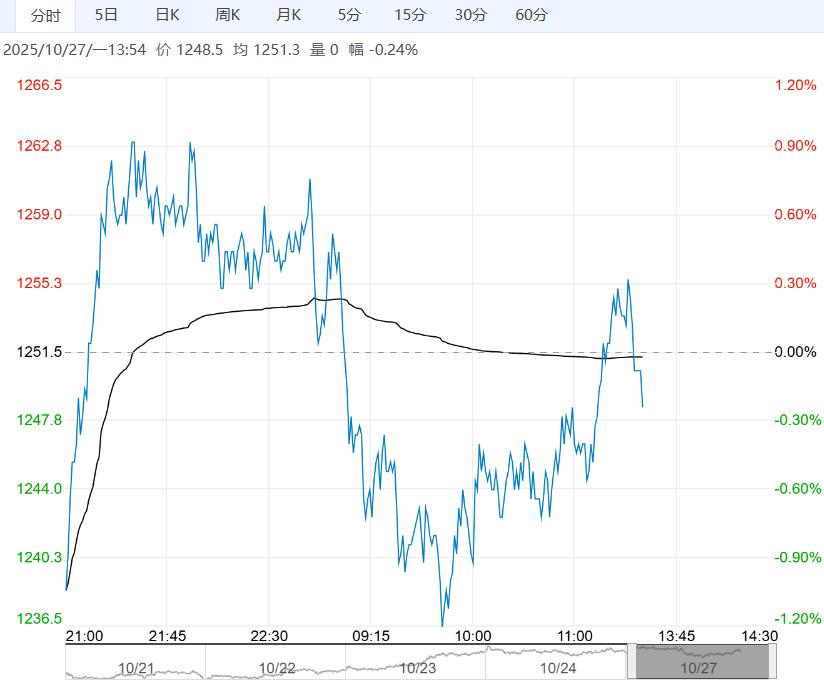Click the 10/22 segment in date navigator

(x=276, y=664)
